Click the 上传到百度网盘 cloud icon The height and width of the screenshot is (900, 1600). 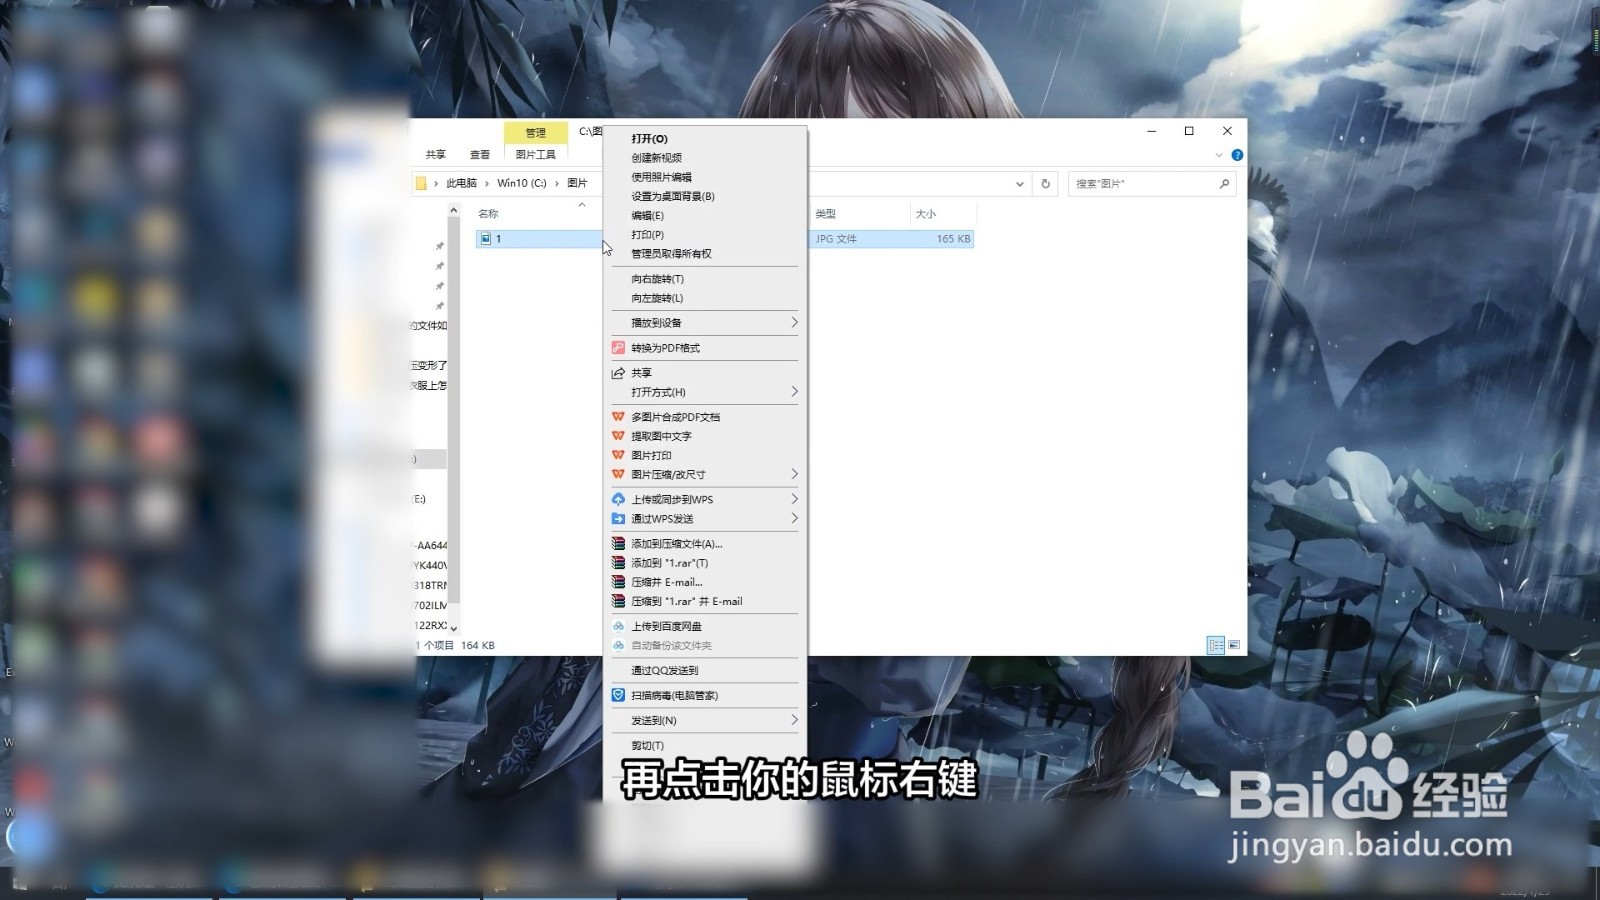coord(618,625)
